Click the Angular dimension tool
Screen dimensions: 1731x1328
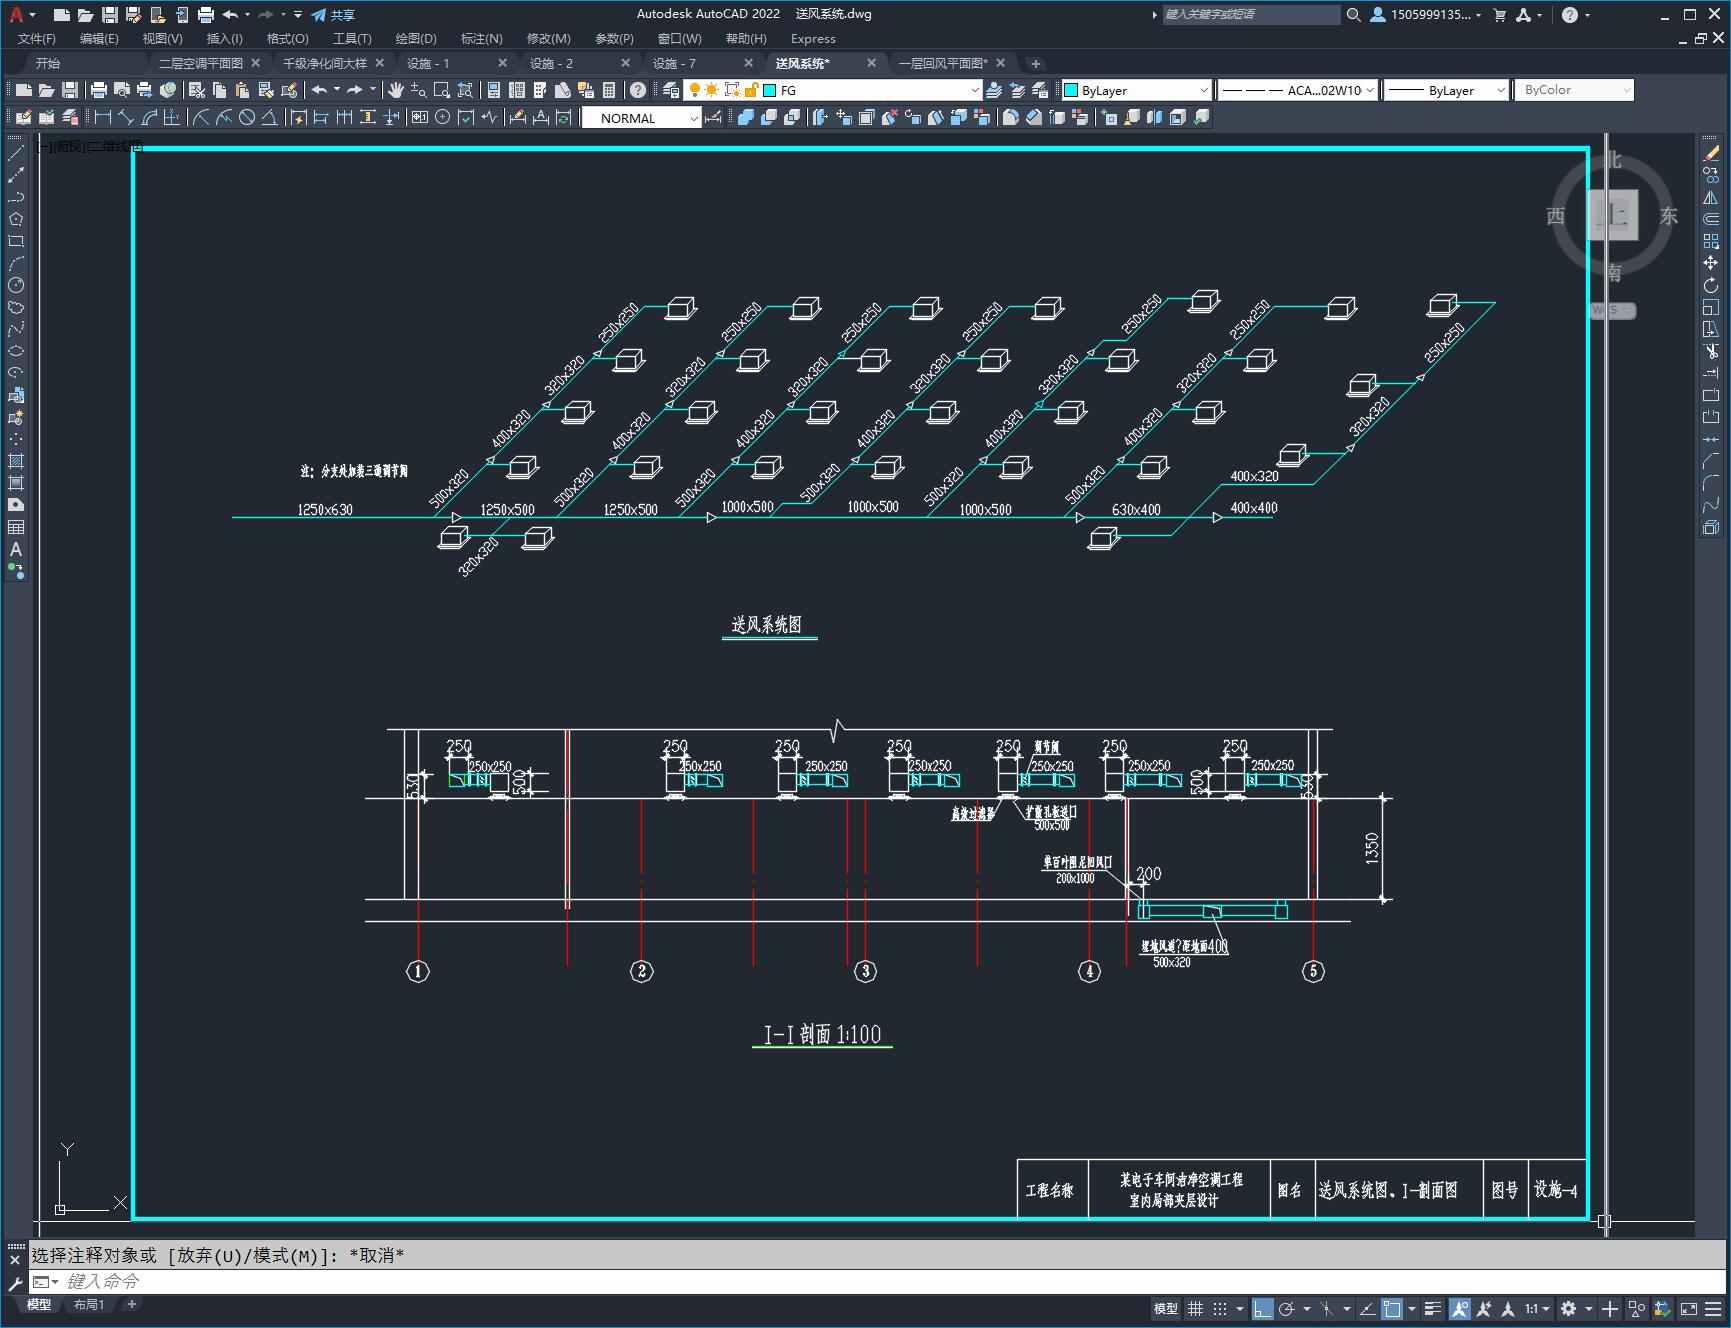pos(270,117)
